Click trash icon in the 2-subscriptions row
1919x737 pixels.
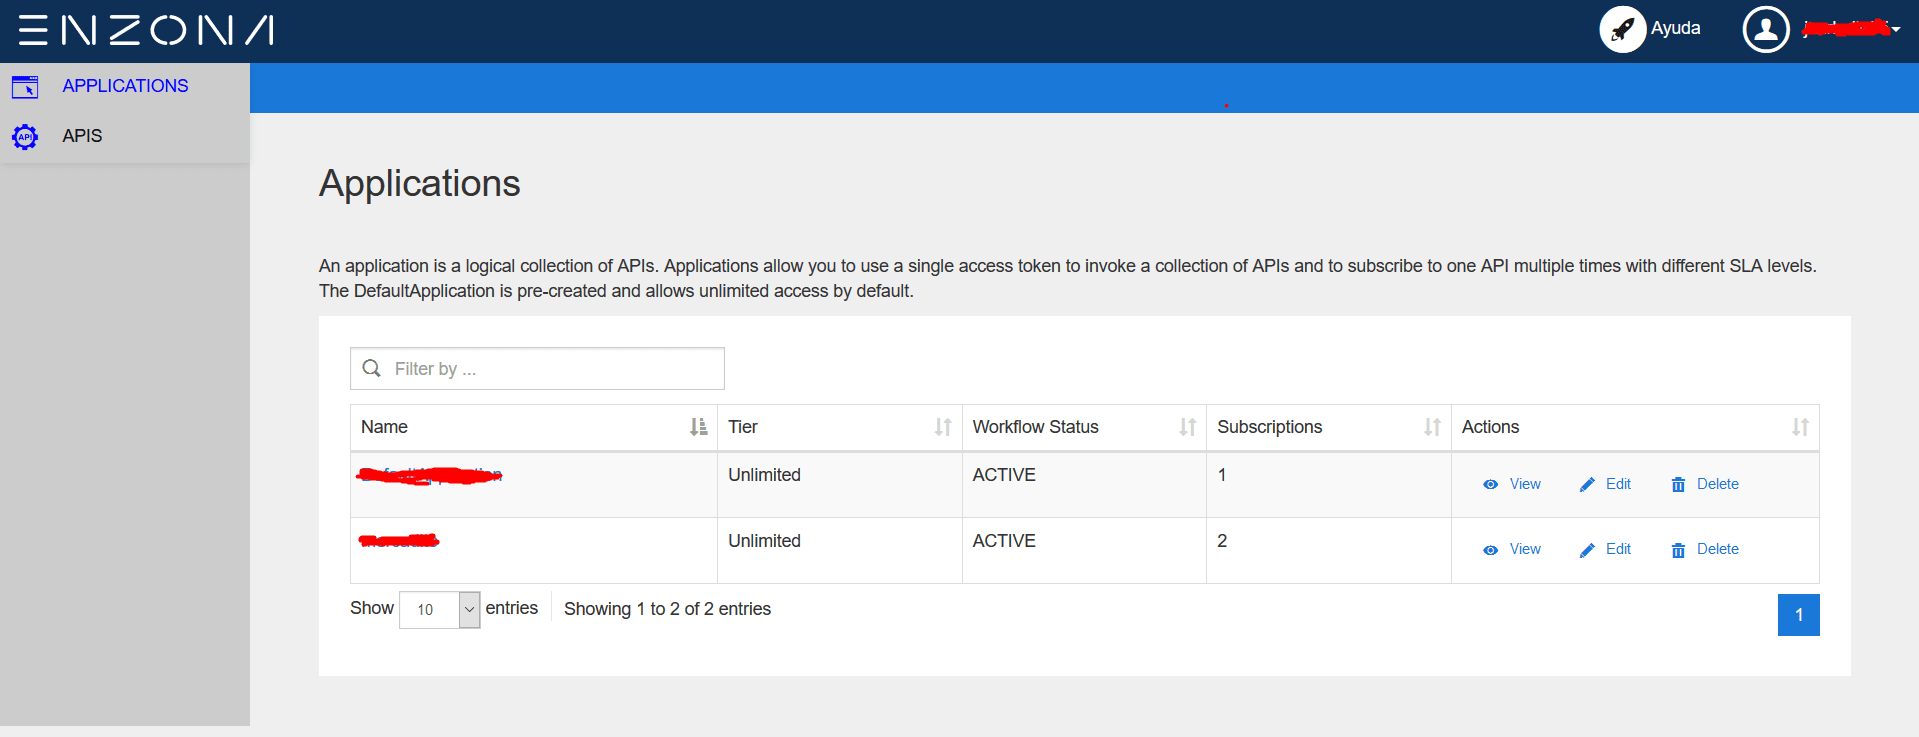[x=1678, y=550]
